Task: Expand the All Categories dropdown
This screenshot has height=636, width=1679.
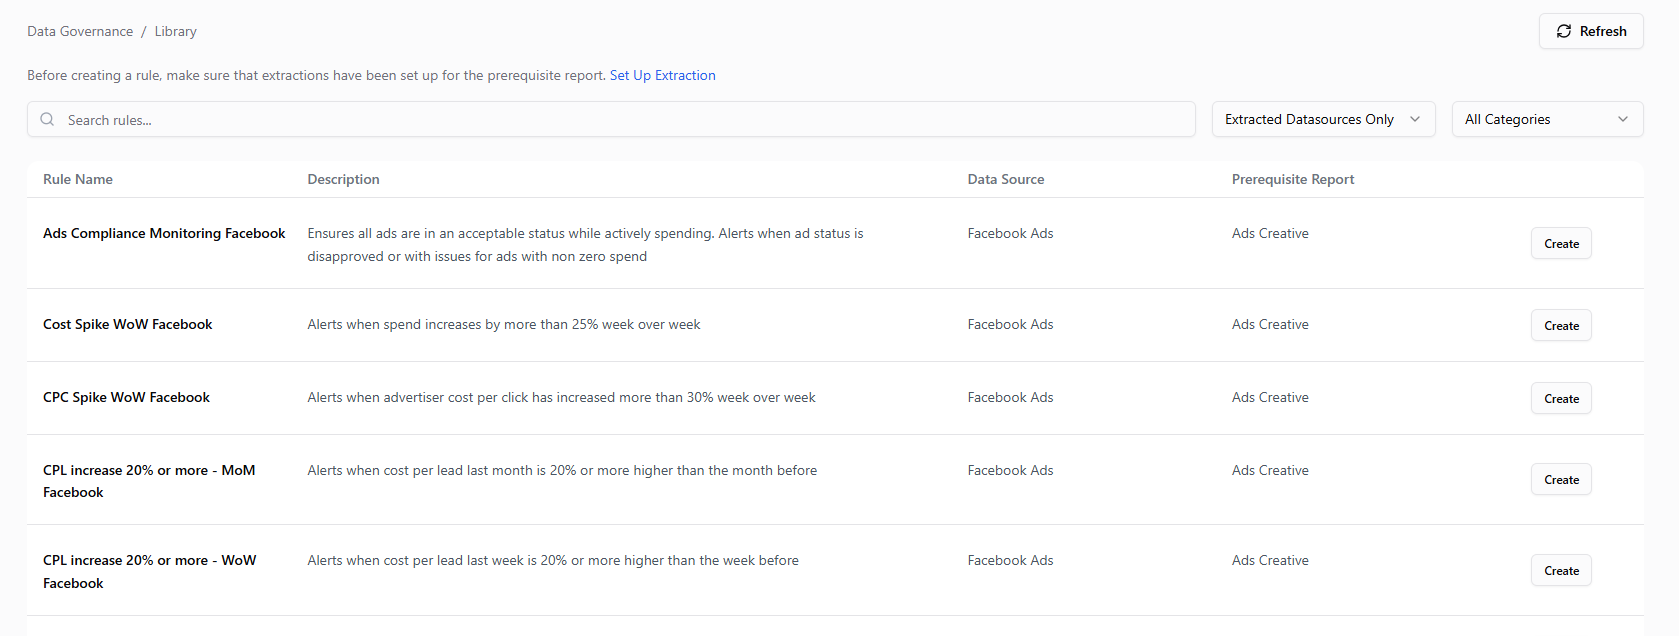Action: coord(1546,119)
